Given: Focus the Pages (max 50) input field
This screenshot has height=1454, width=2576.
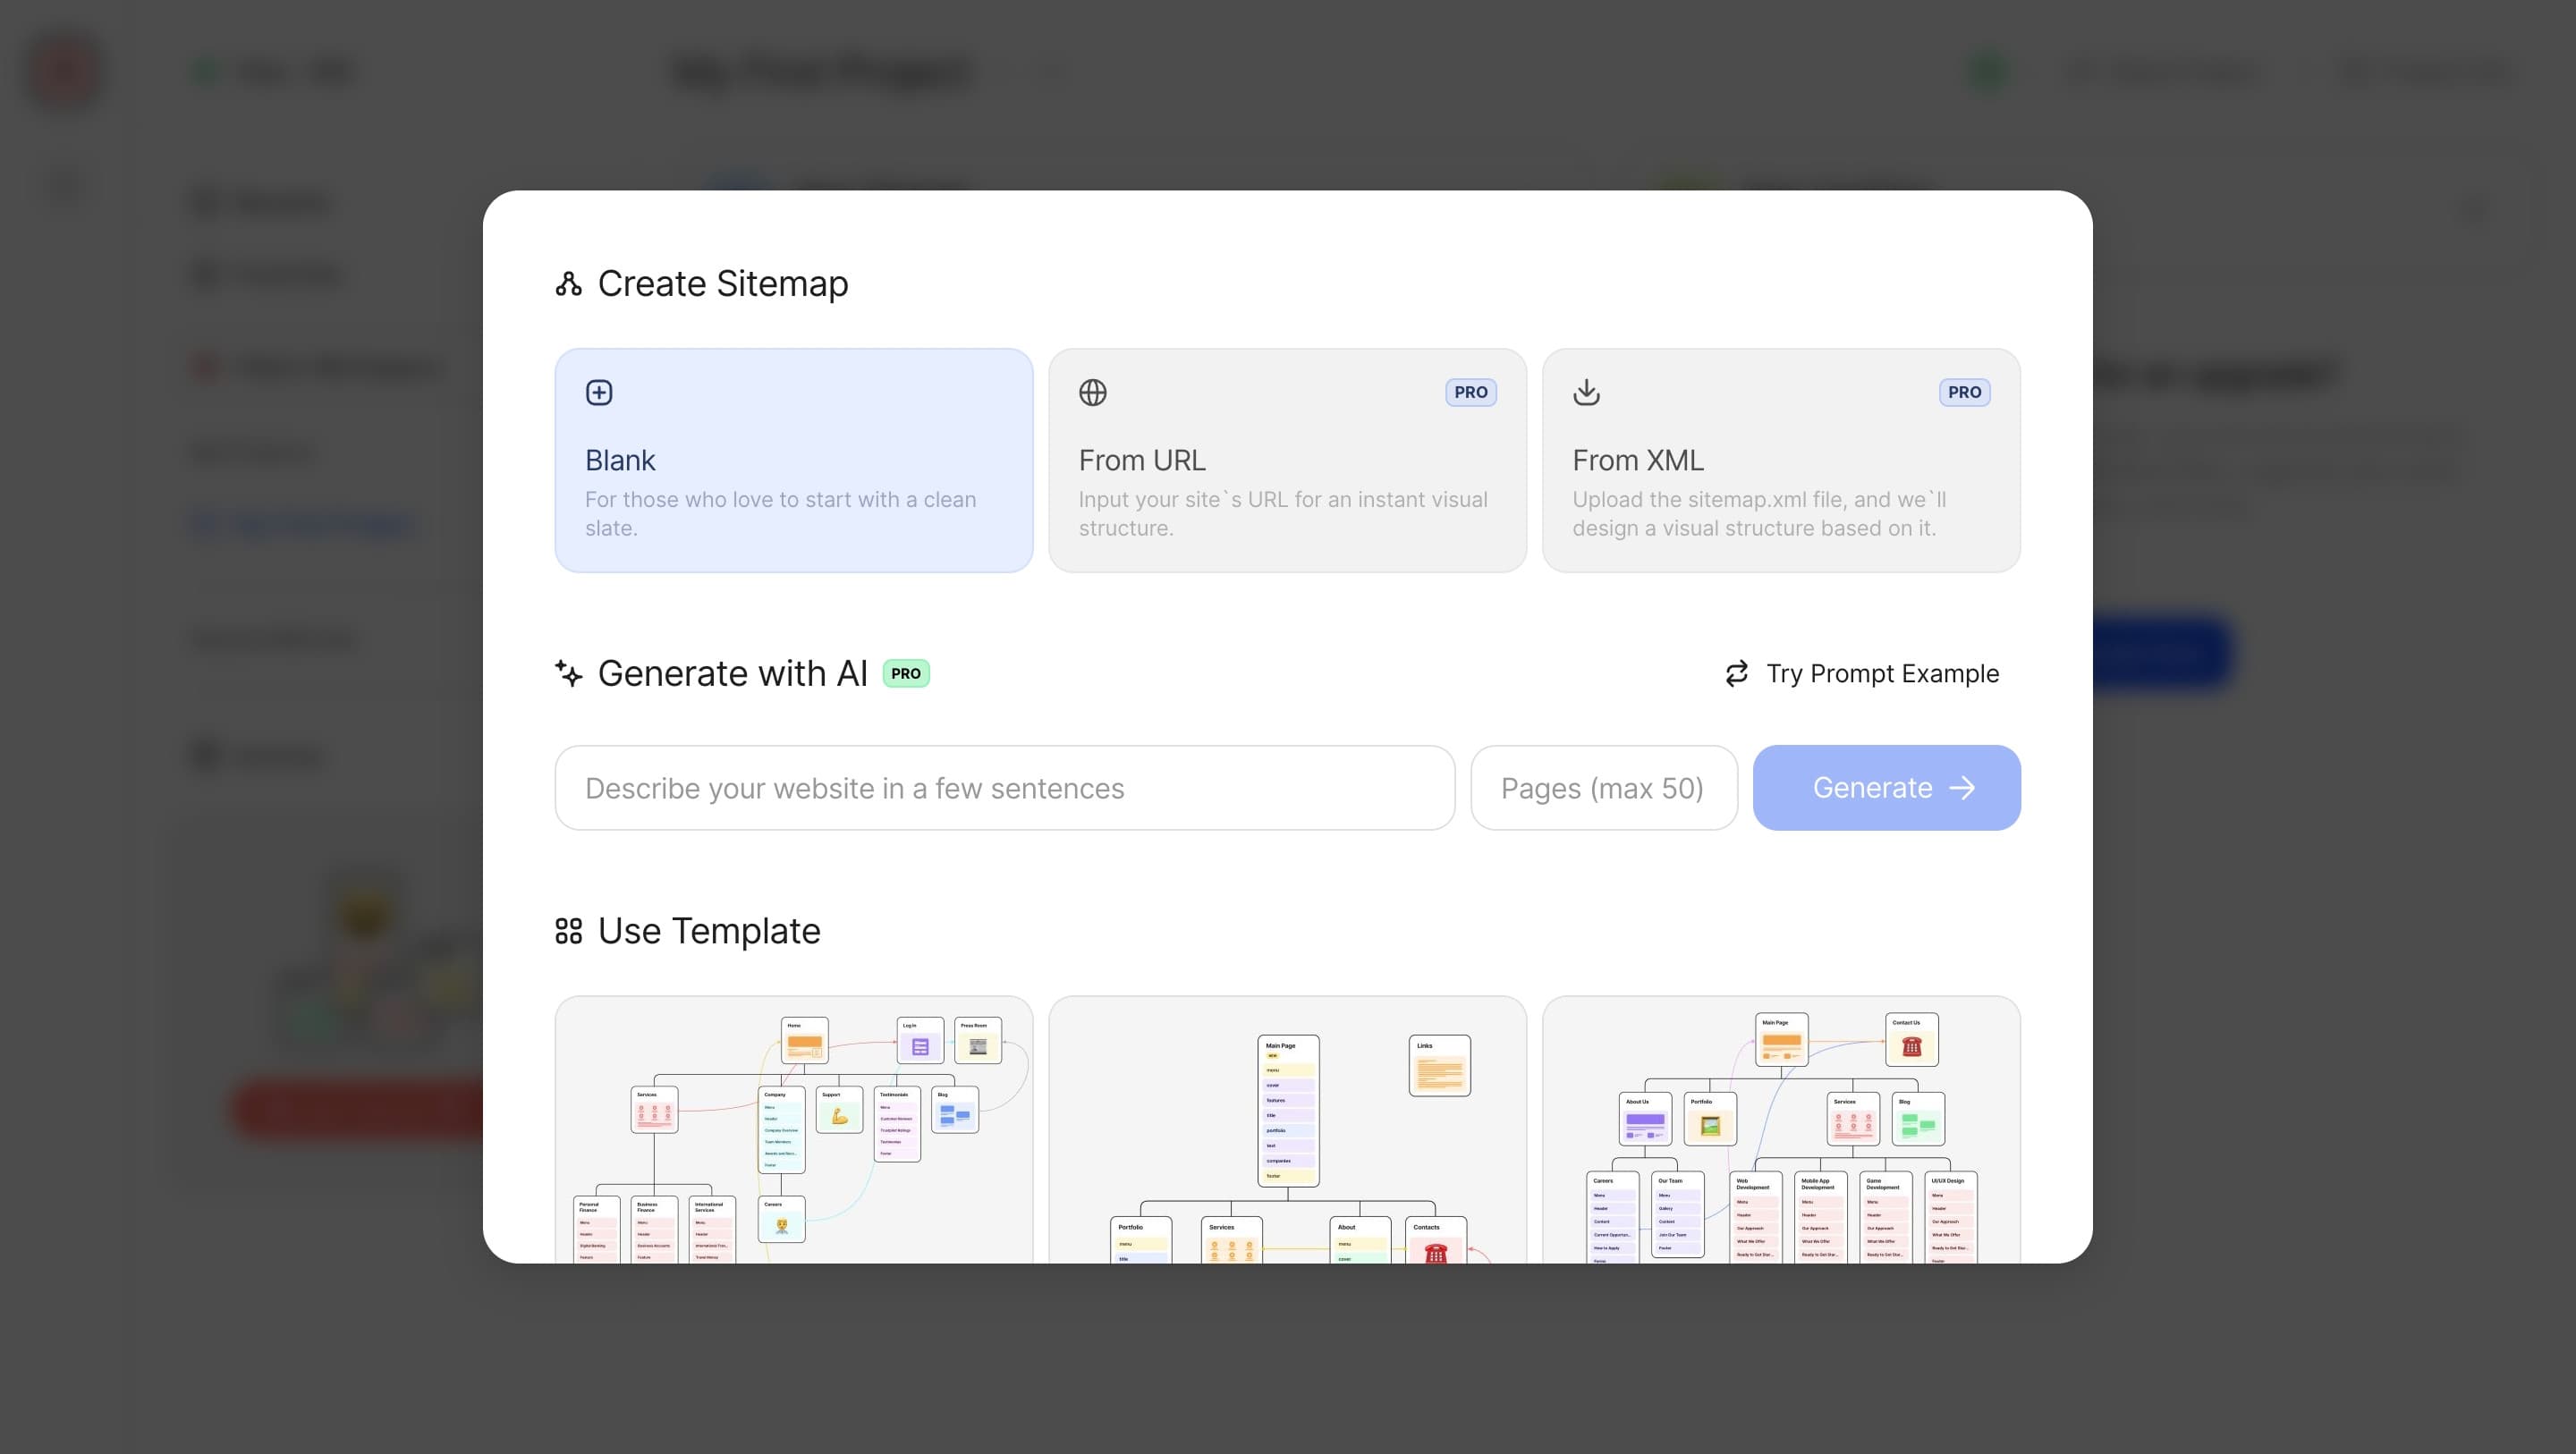Looking at the screenshot, I should (1604, 788).
